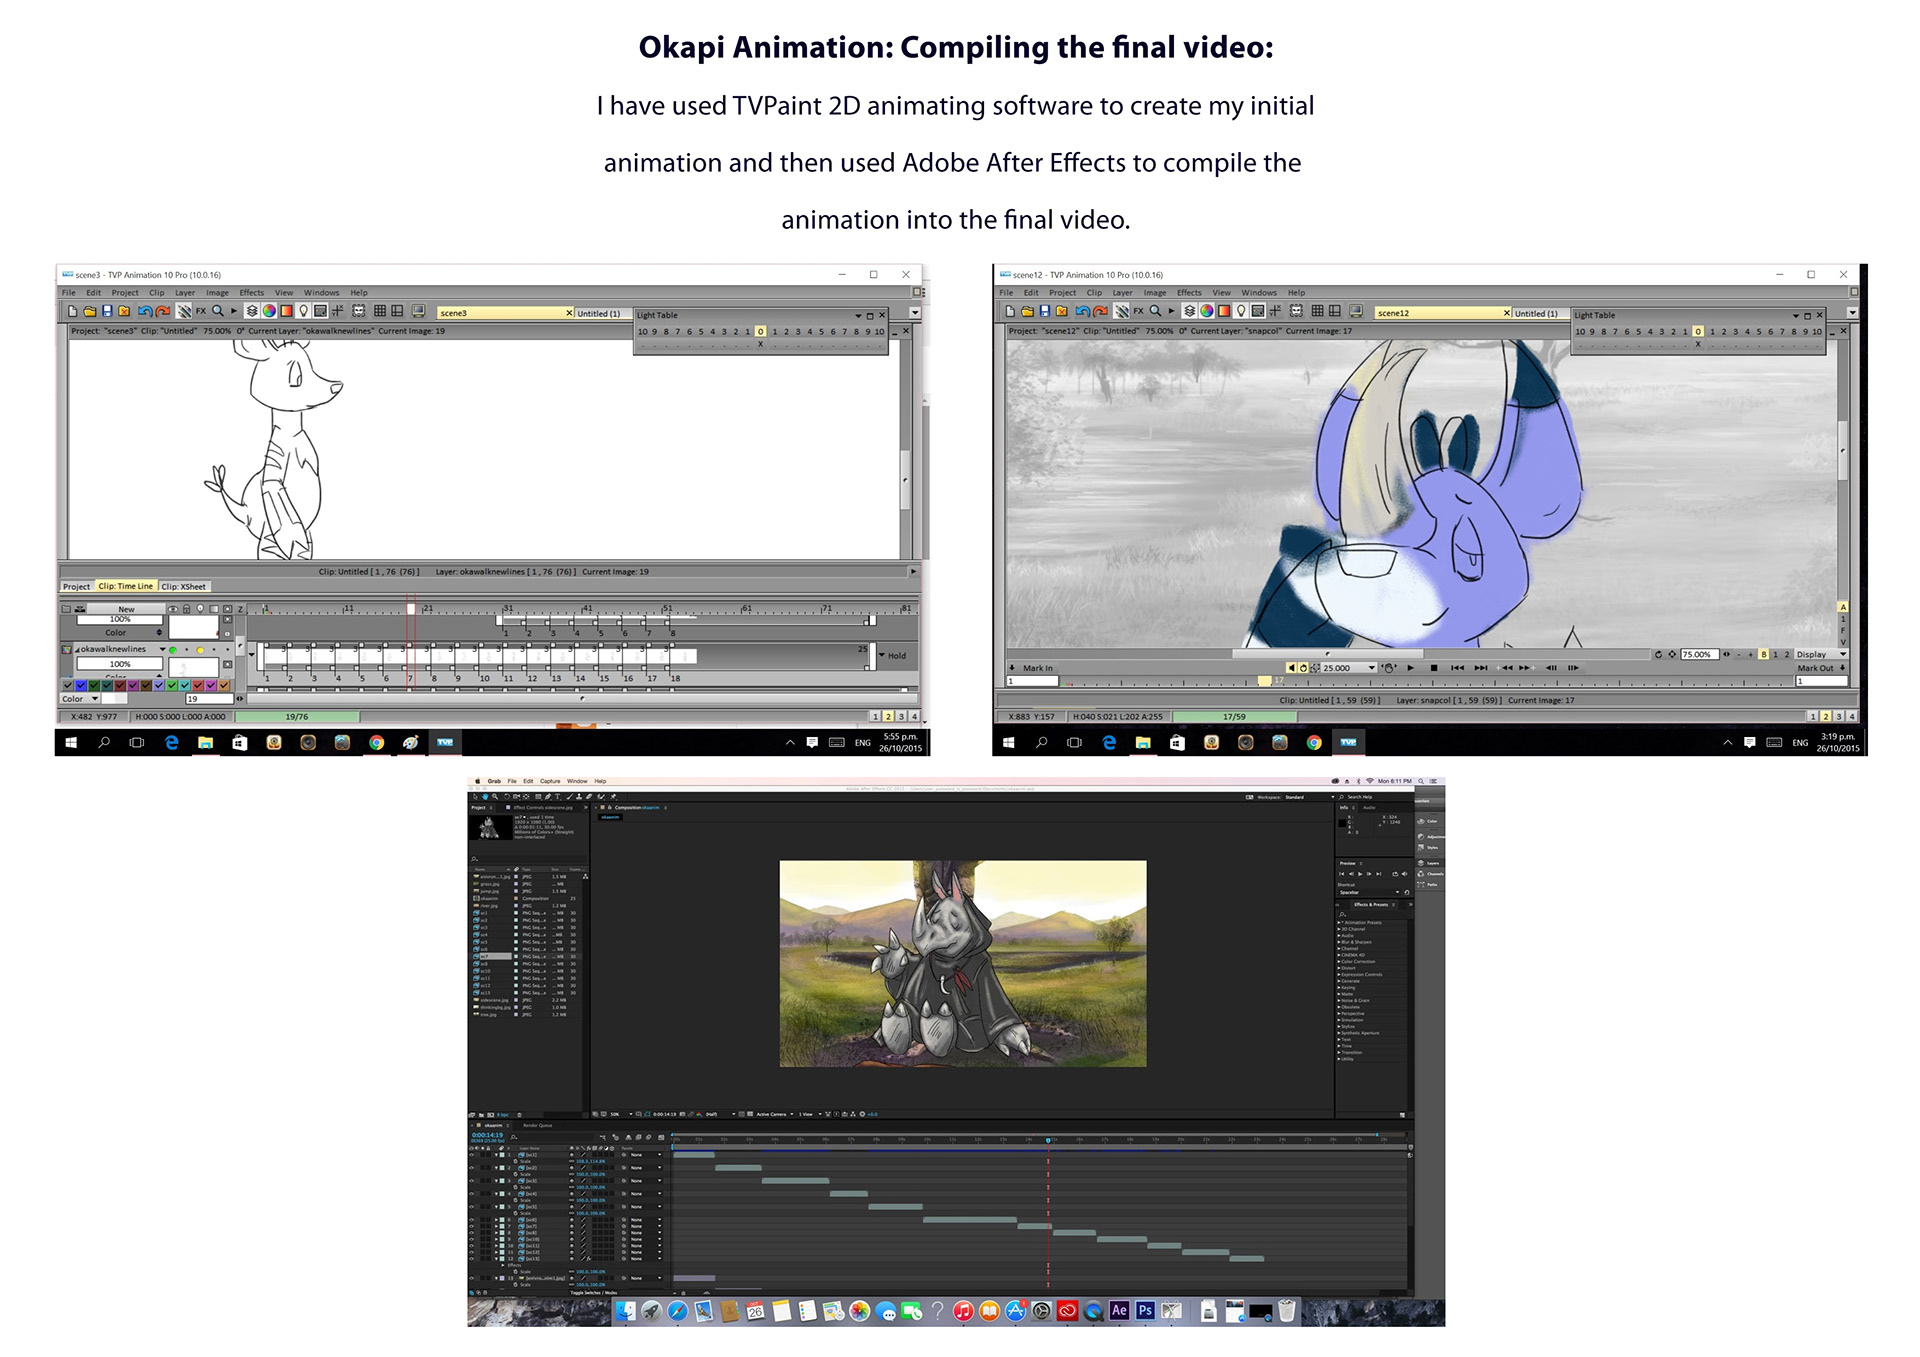Toggle loop icon beside 25.000 fps in scene12
Image resolution: width=1920 pixels, height=1357 pixels.
tap(1303, 668)
